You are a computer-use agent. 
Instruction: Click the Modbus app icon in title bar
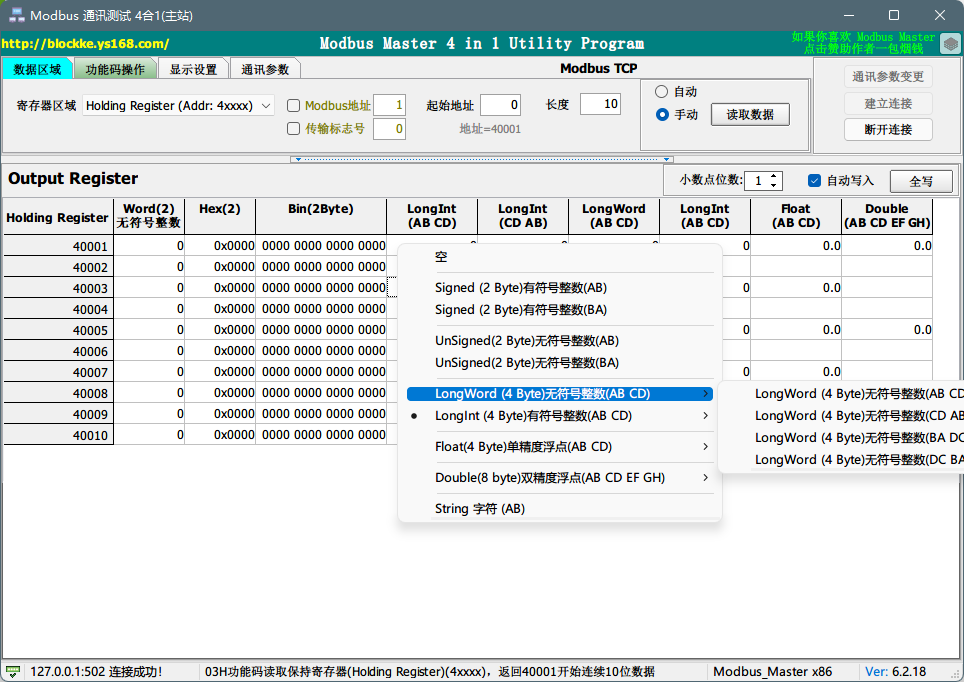point(17,15)
